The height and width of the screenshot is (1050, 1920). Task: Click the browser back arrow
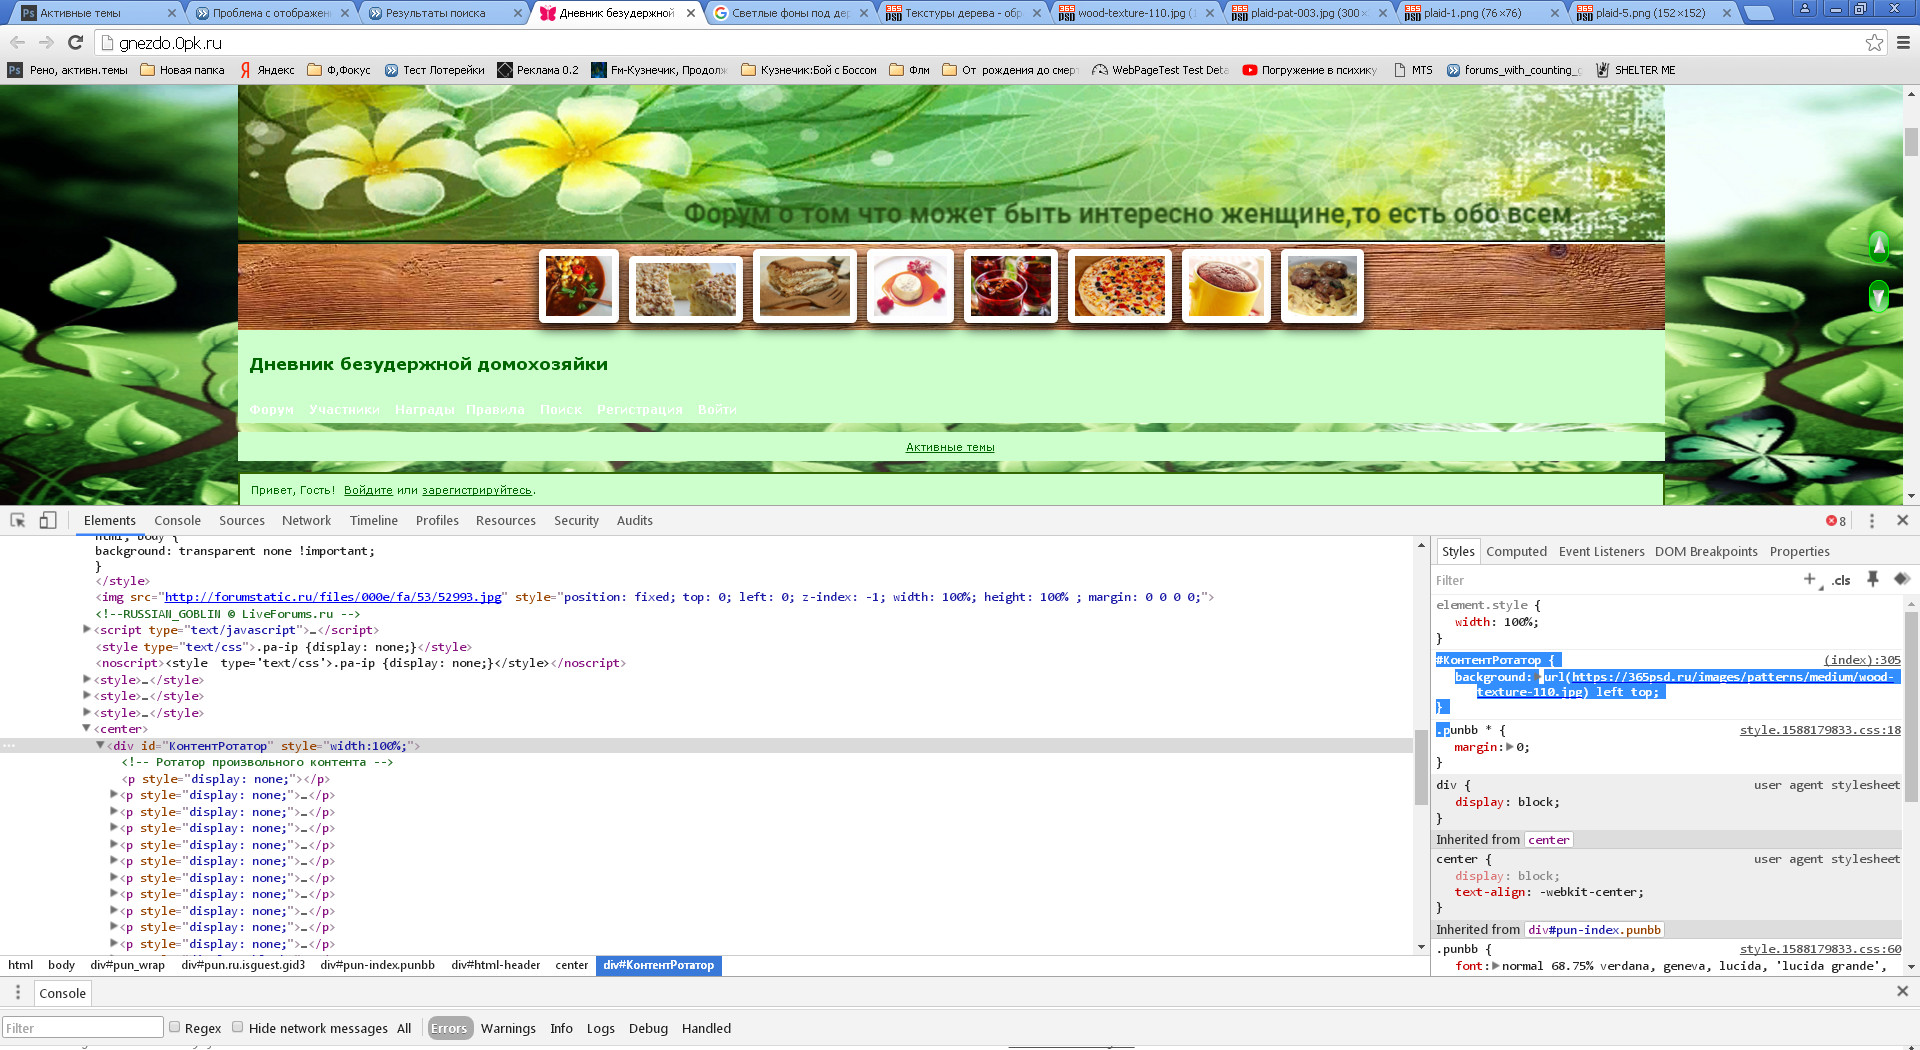[17, 42]
